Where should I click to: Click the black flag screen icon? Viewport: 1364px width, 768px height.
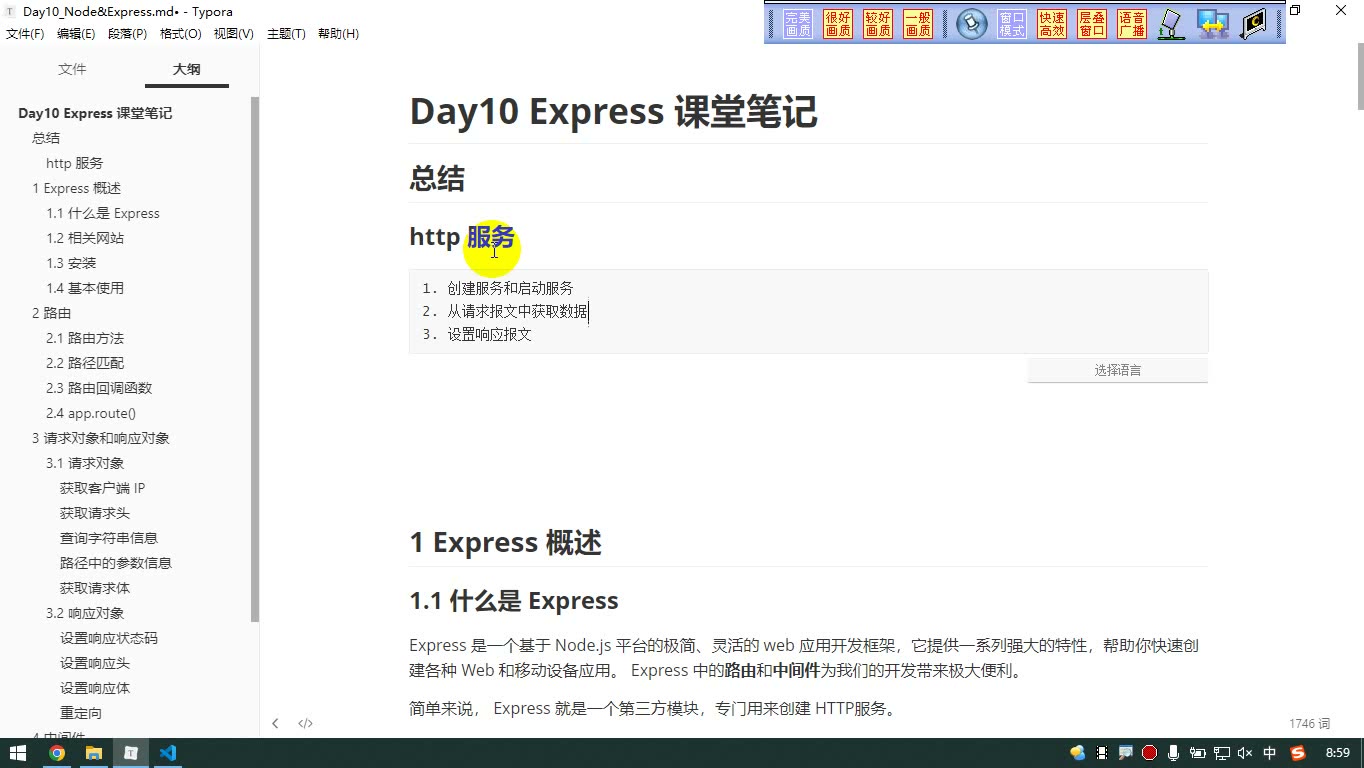coord(1253,24)
